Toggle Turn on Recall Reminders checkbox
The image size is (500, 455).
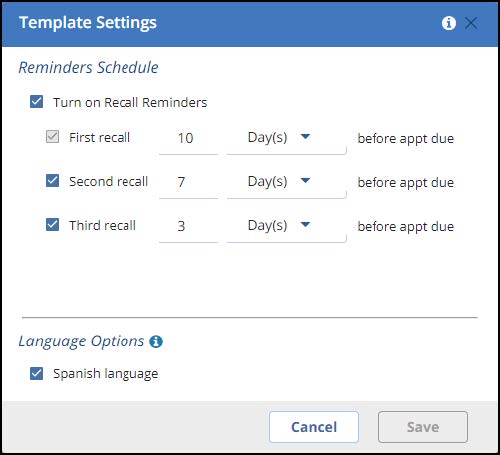[x=36, y=102]
